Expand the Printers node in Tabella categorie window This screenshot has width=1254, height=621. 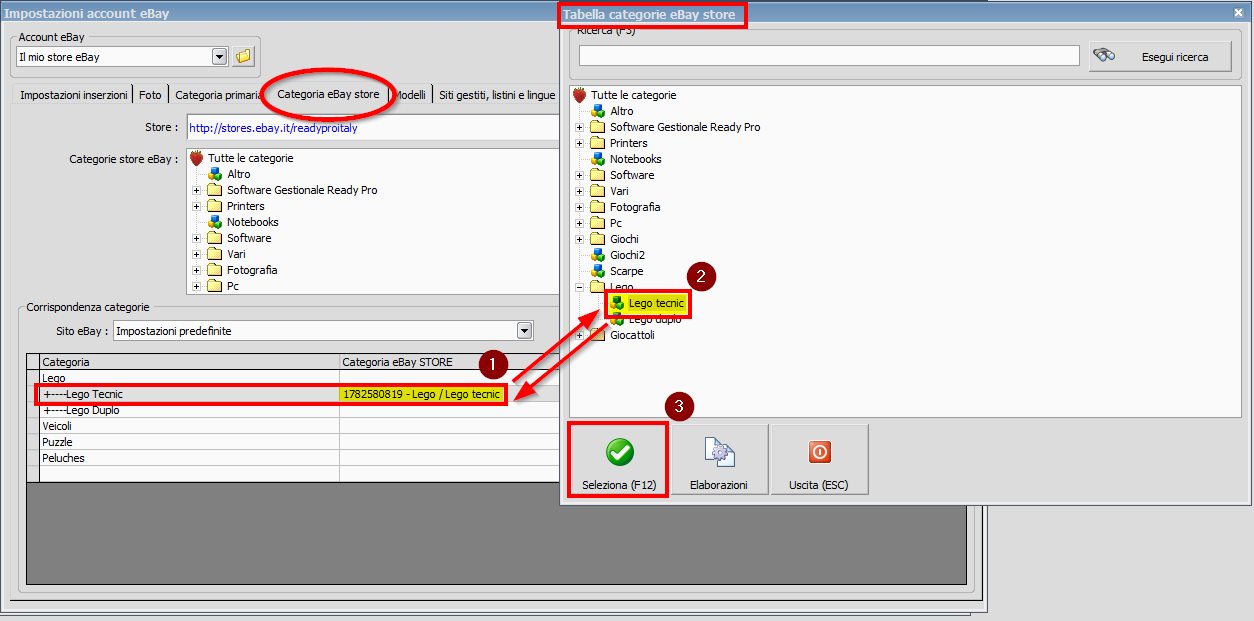pyautogui.click(x=580, y=143)
